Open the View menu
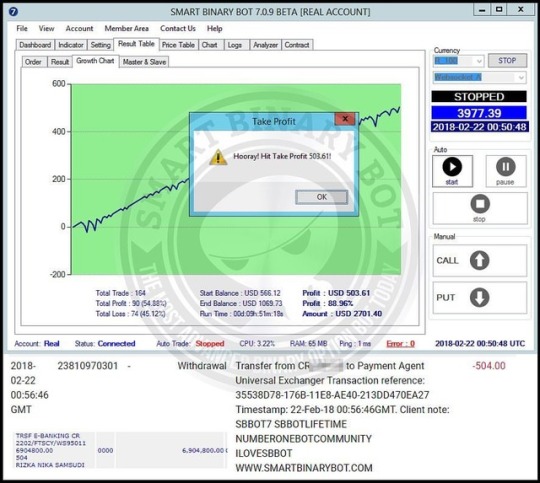 point(46,28)
